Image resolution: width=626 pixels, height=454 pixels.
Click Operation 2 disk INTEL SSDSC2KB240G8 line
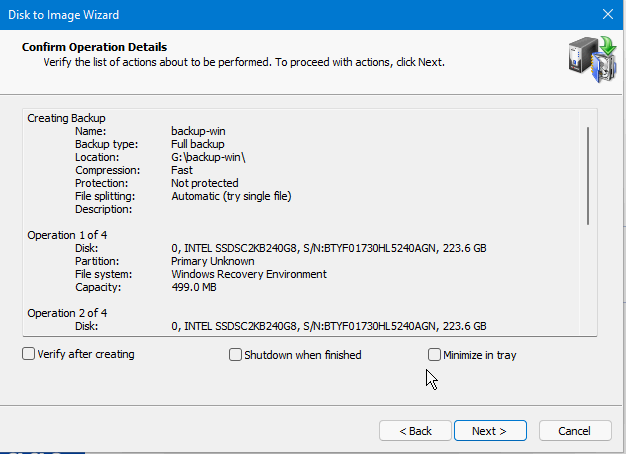pos(329,326)
